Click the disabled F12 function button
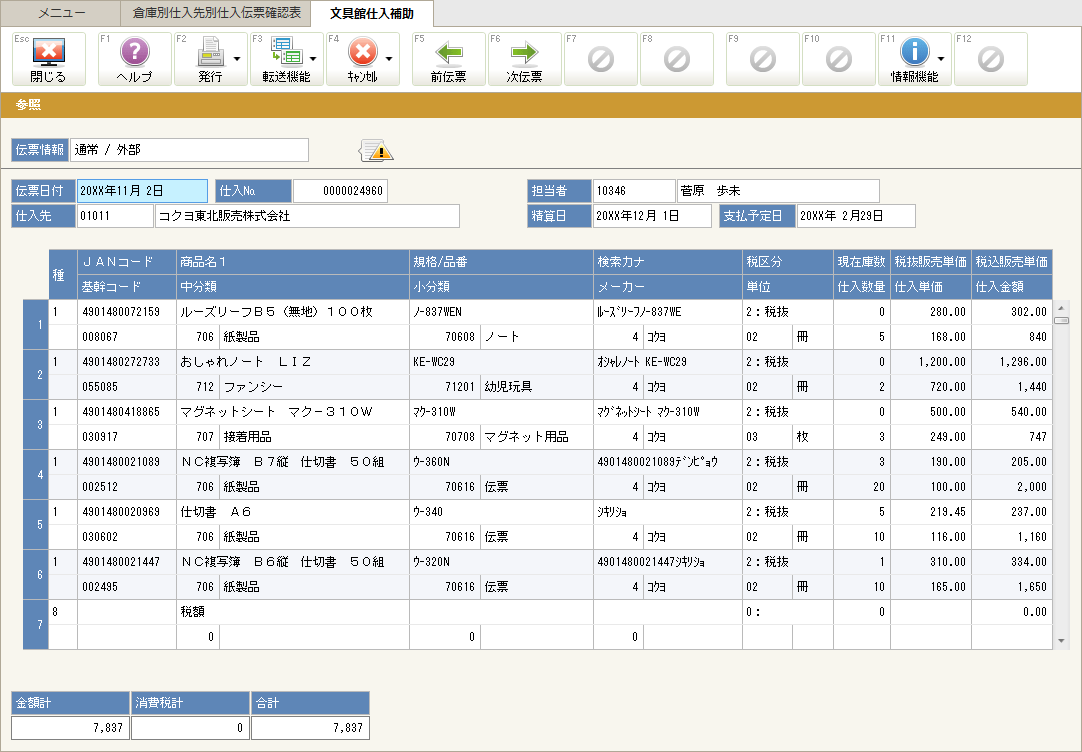The height and width of the screenshot is (752, 1082). point(990,59)
